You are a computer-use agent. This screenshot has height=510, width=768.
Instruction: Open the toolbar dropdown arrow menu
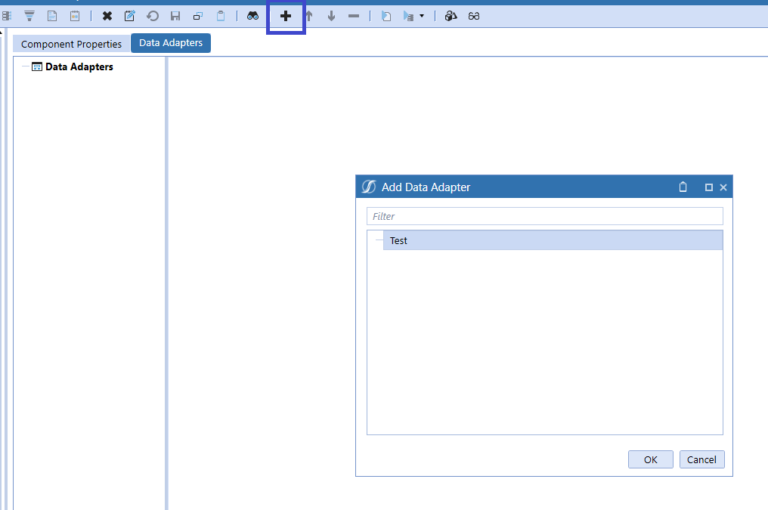tap(422, 16)
